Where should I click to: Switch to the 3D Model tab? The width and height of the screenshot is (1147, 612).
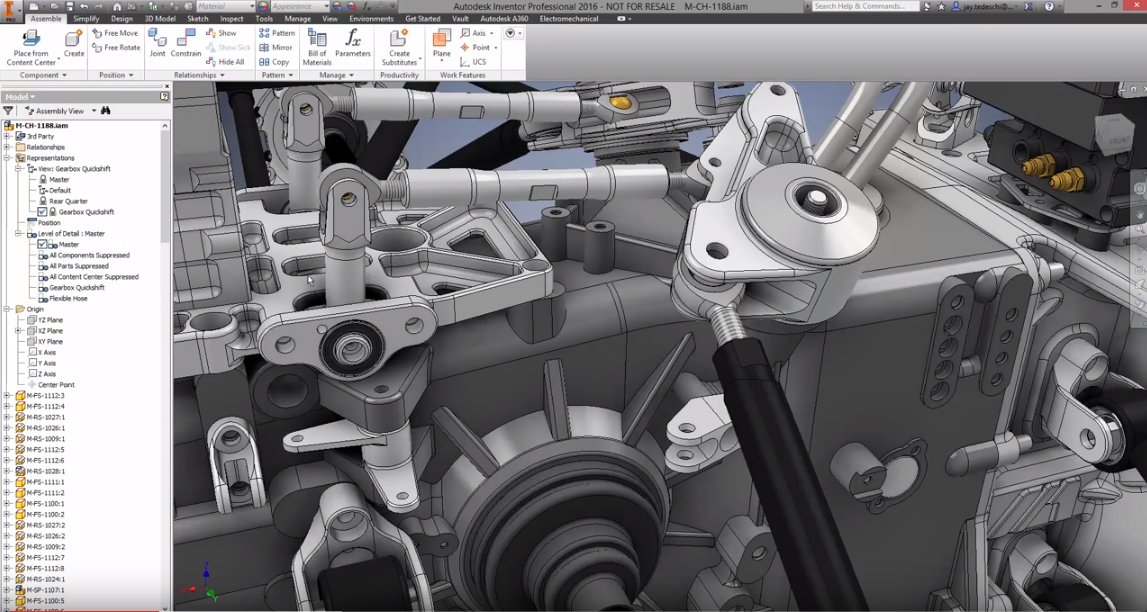click(x=160, y=19)
